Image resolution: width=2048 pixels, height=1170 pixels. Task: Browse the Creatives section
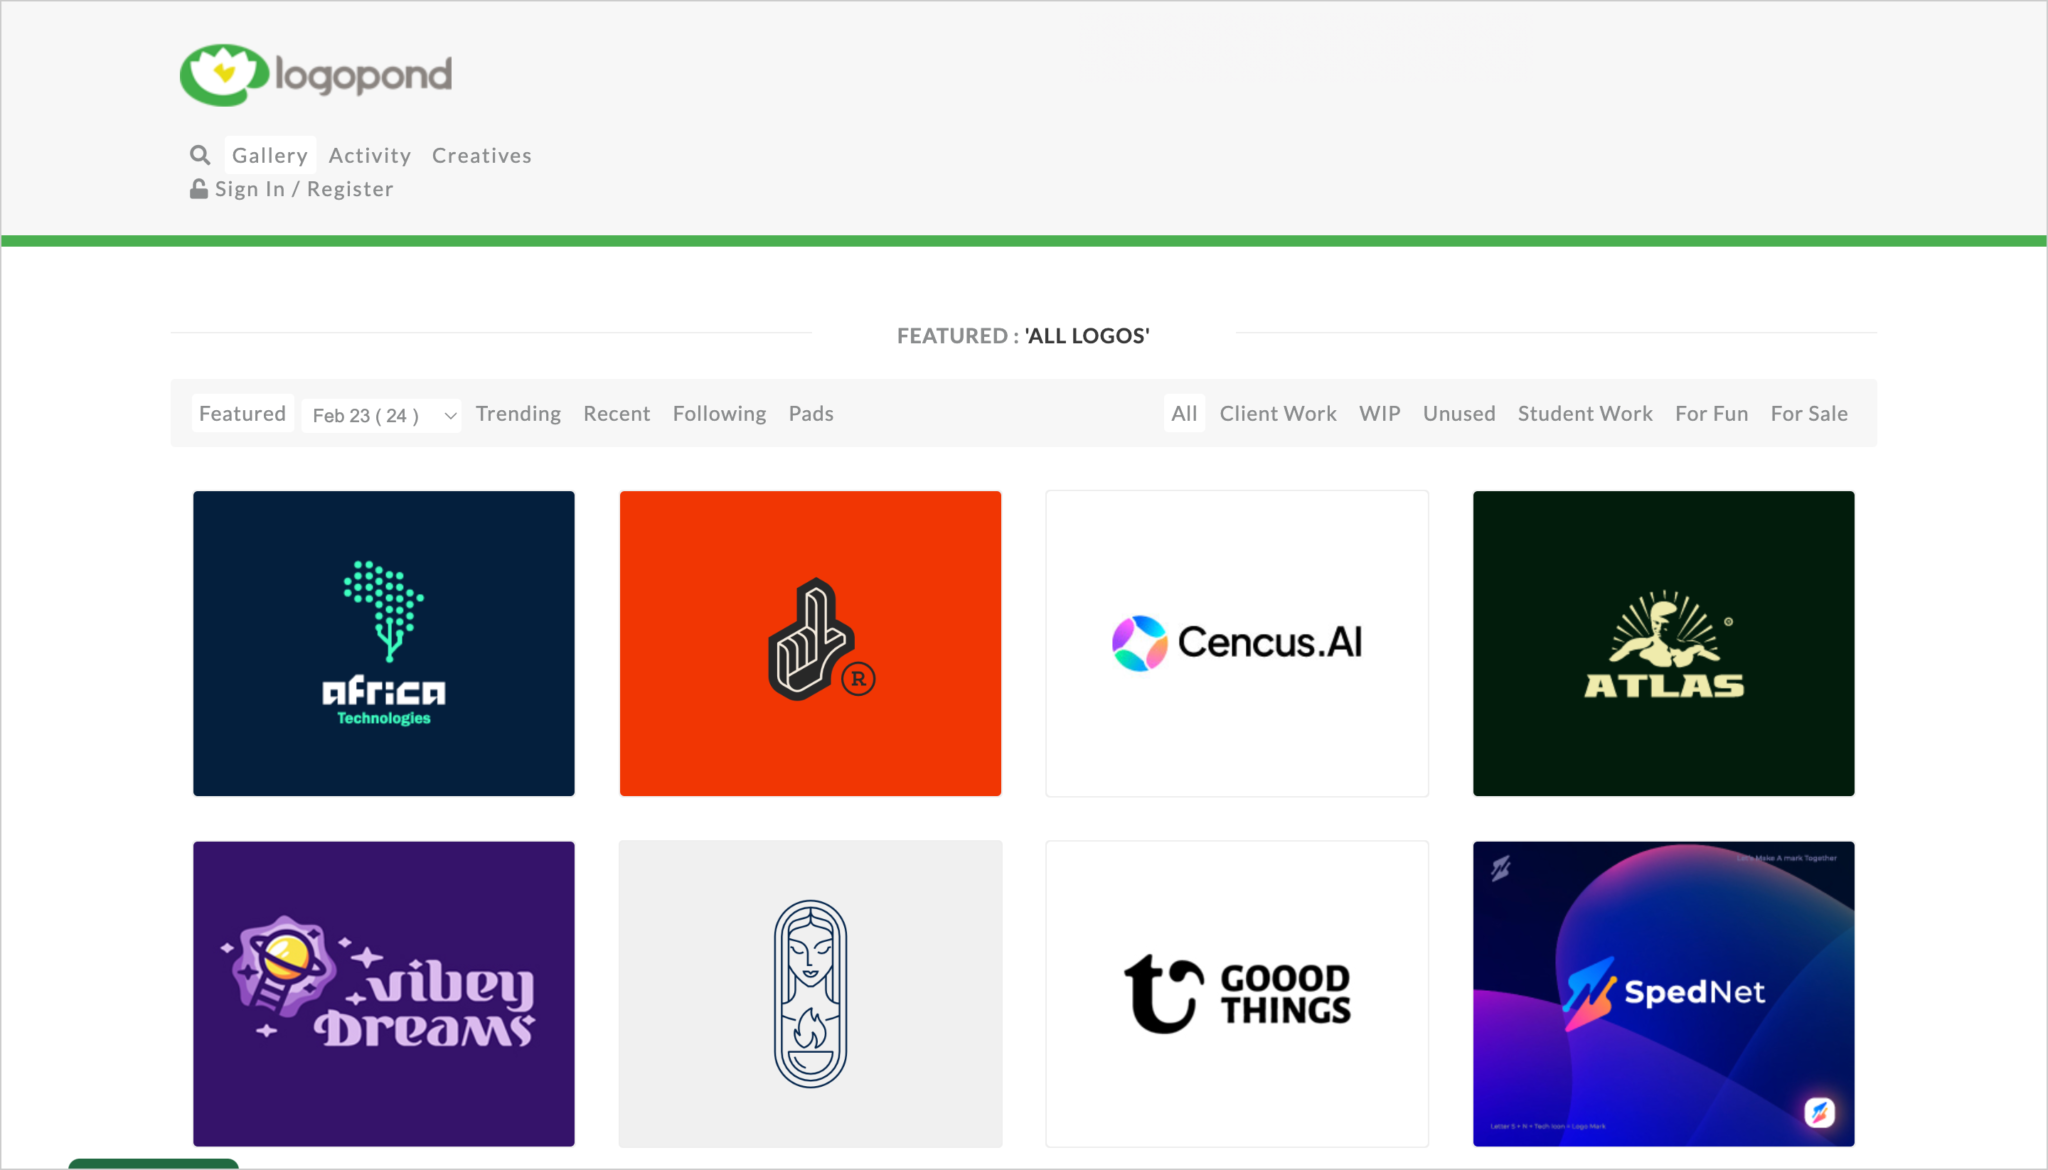481,155
